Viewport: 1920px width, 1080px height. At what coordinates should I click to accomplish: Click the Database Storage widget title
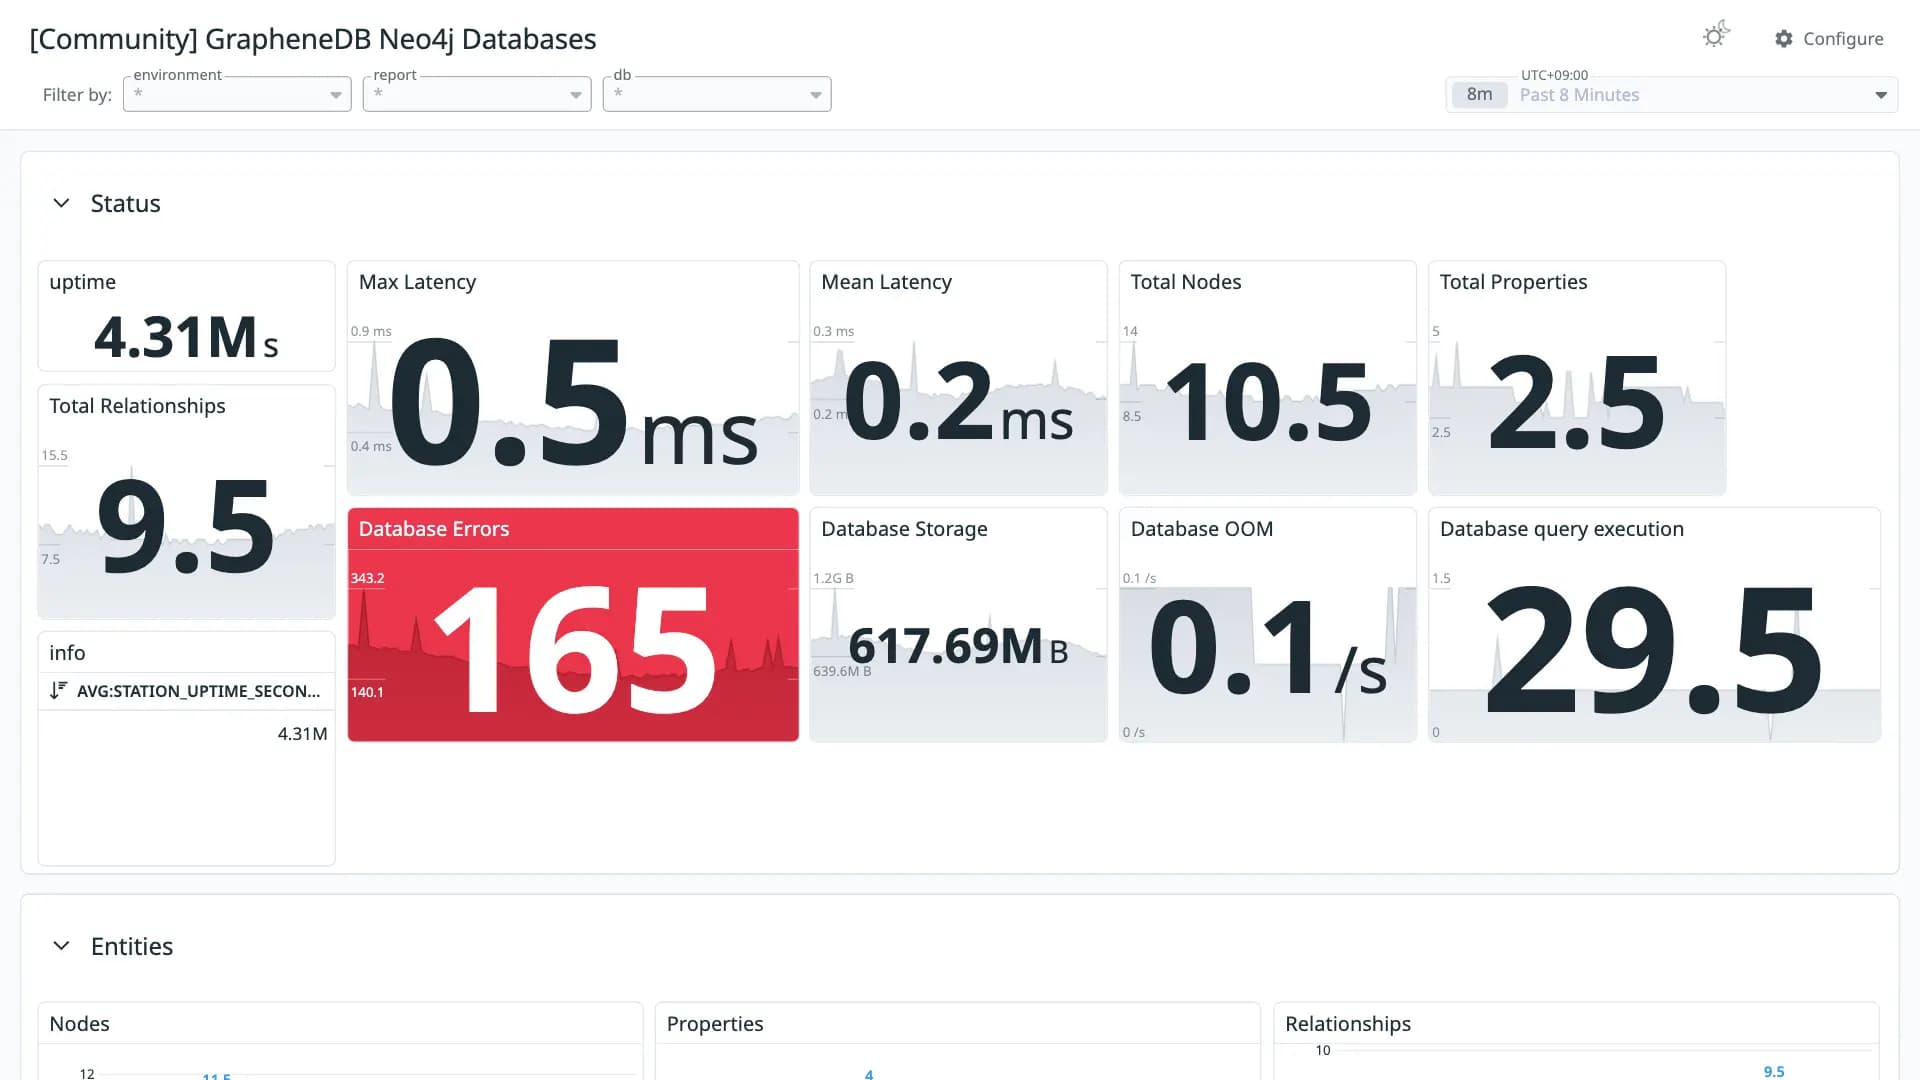[x=904, y=529]
